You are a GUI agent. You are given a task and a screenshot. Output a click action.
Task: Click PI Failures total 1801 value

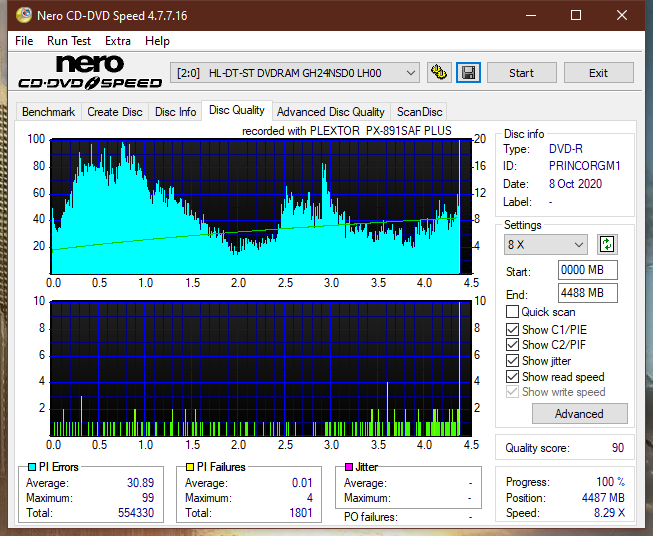click(301, 513)
